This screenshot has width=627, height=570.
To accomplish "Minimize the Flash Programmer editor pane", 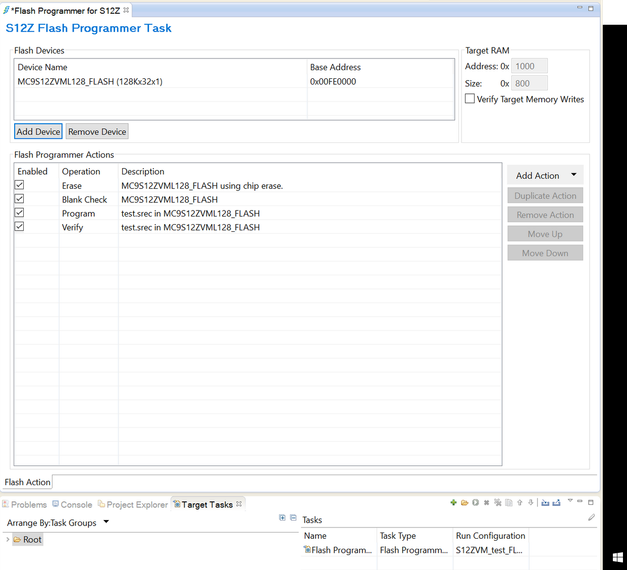I will (x=579, y=8).
